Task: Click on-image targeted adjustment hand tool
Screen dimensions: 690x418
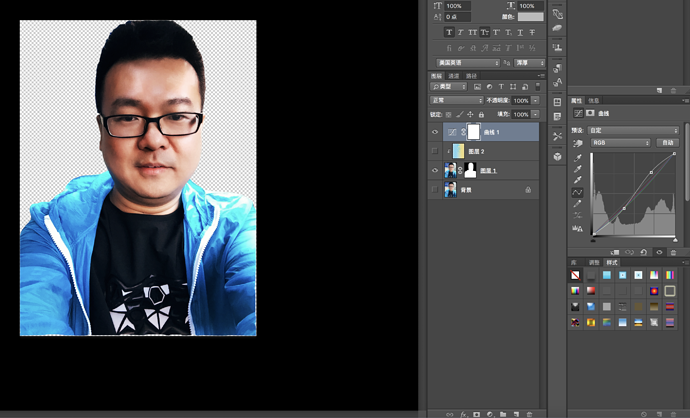Action: [x=578, y=143]
